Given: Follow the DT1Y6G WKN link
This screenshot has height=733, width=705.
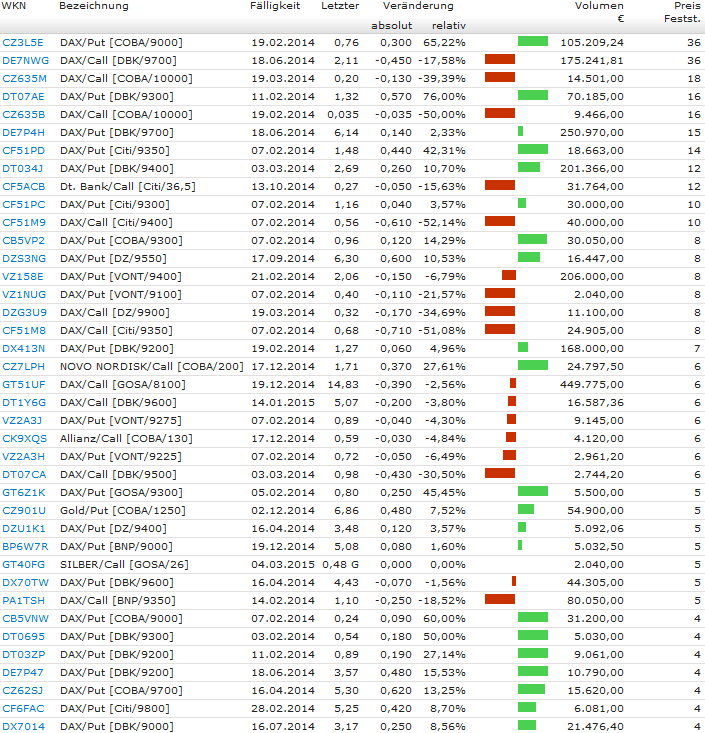Looking at the screenshot, I should [24, 402].
